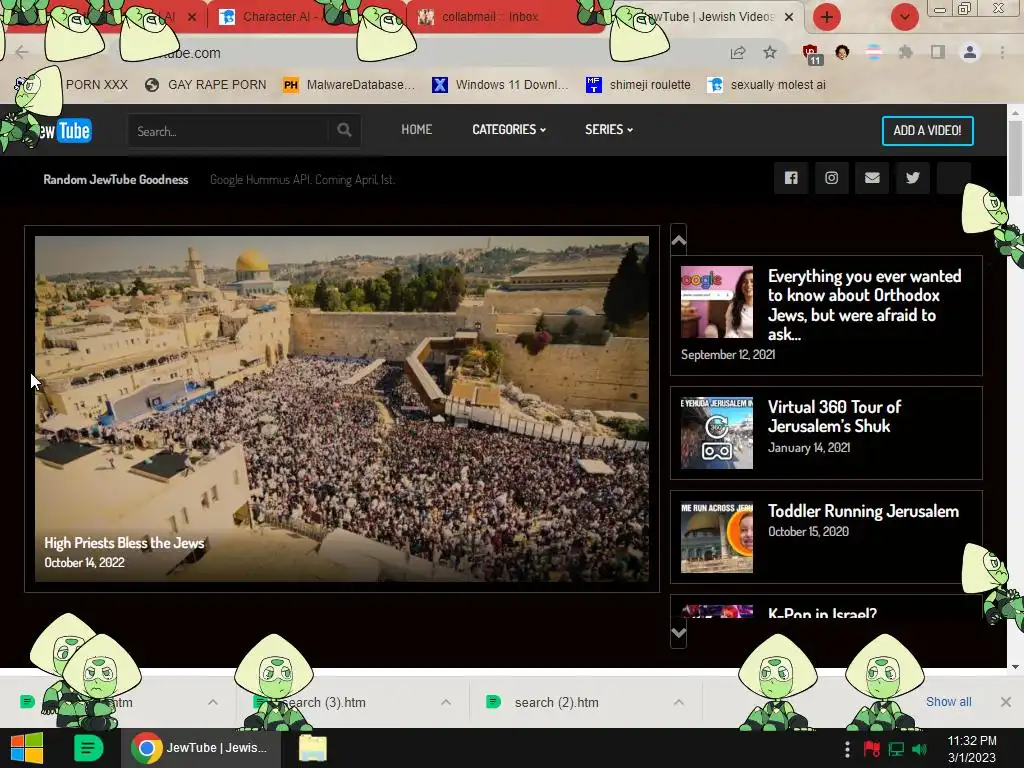1024x768 pixels.
Task: Click the 'High Priests Bless the Jews' caption
Action: coord(124,543)
